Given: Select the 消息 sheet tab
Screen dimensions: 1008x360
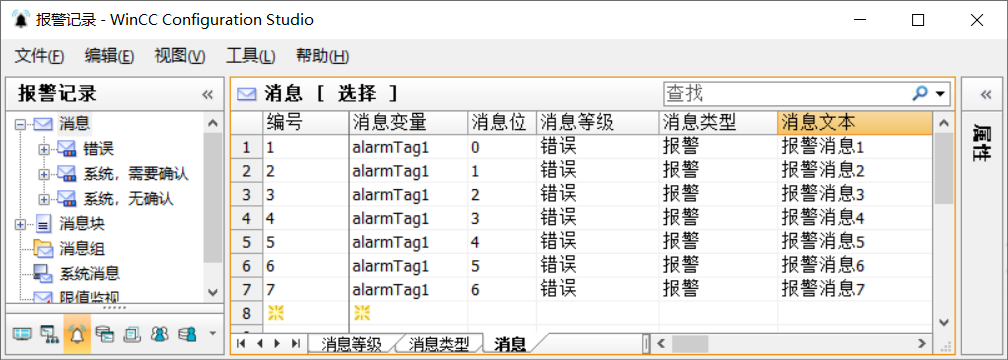Looking at the screenshot, I should point(510,345).
